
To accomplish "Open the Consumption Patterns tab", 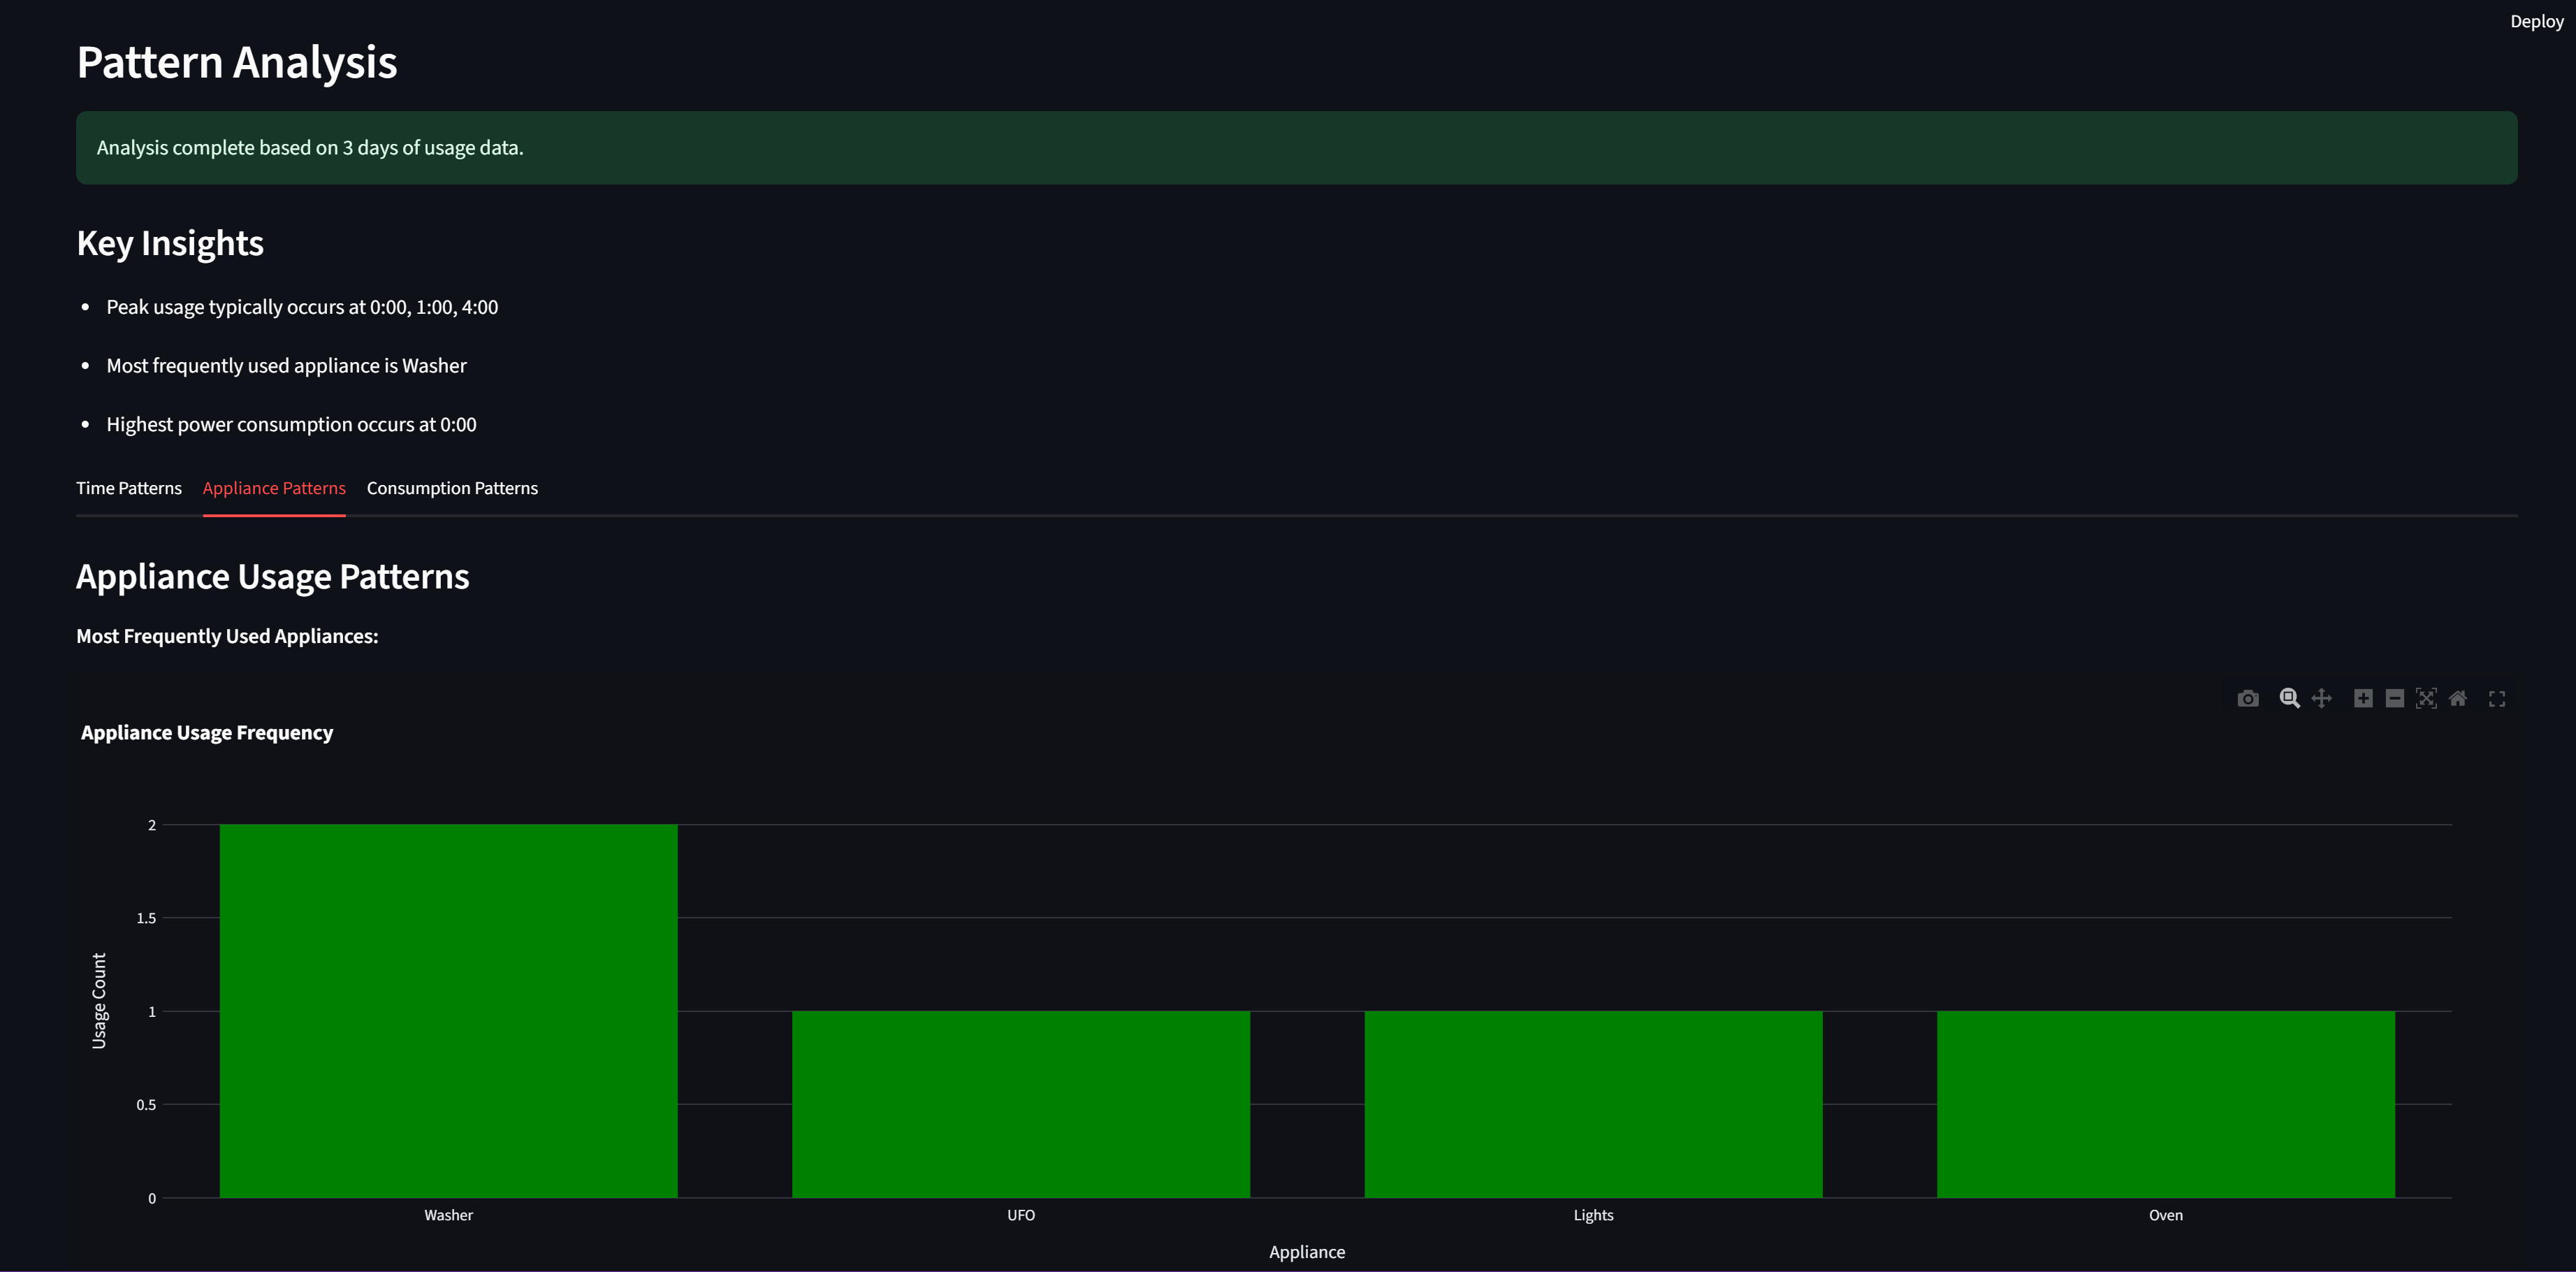I will coord(452,488).
